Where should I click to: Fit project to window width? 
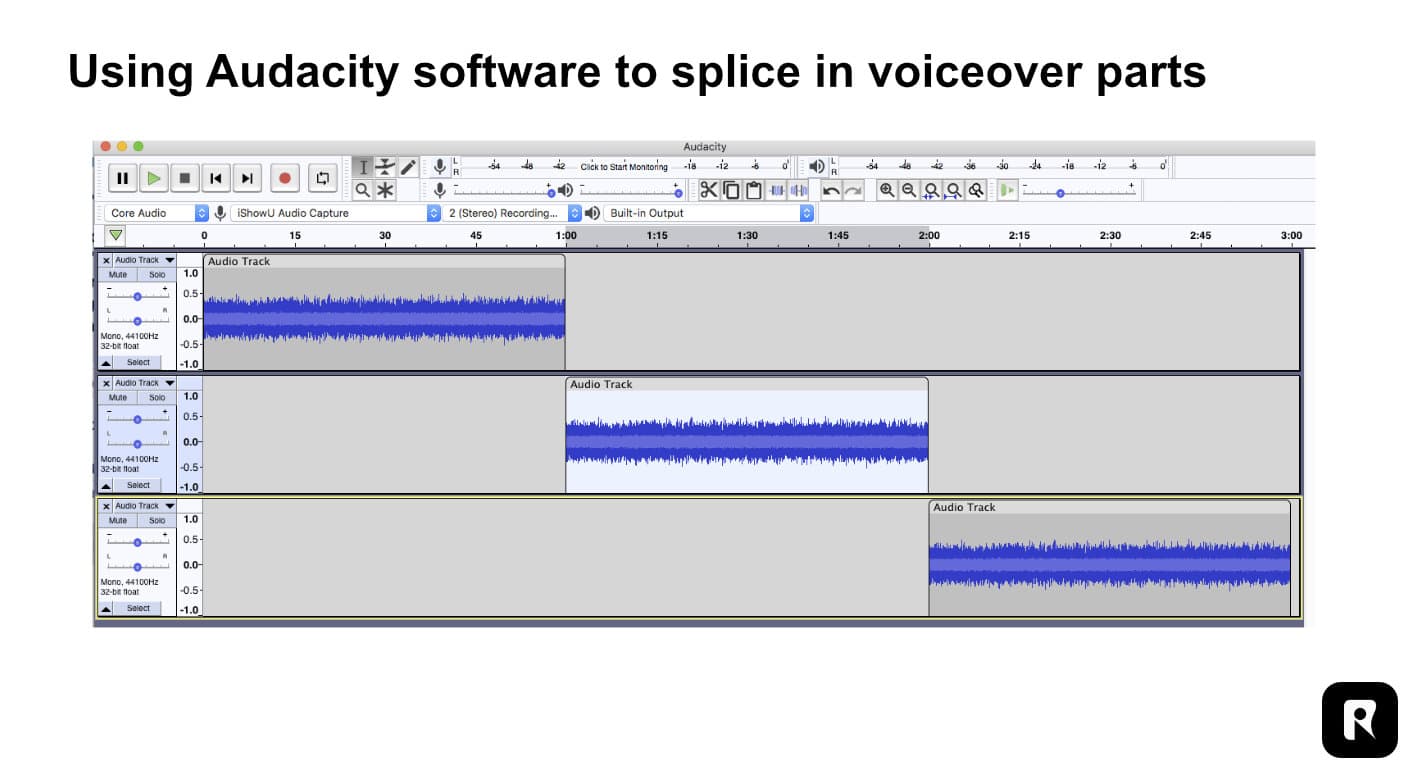(x=953, y=190)
